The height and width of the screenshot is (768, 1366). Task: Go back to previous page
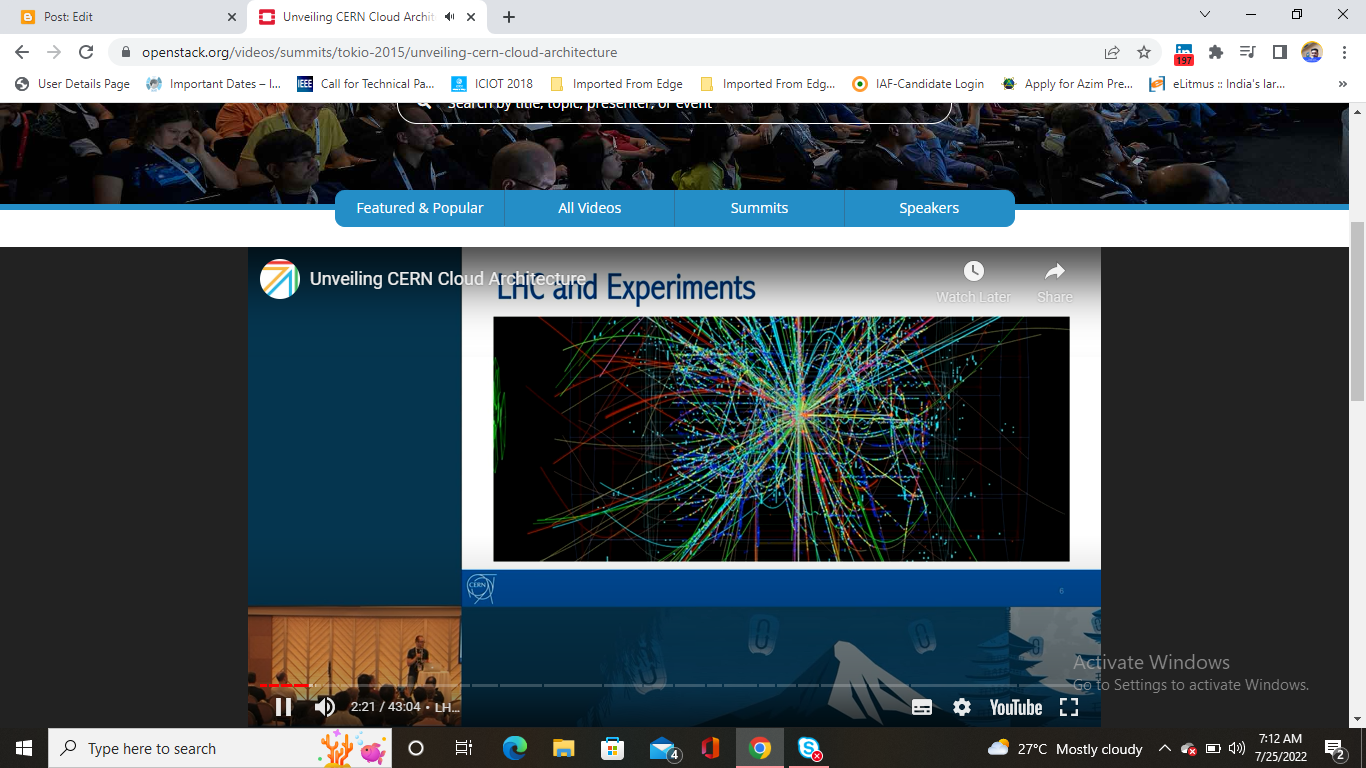coord(22,52)
